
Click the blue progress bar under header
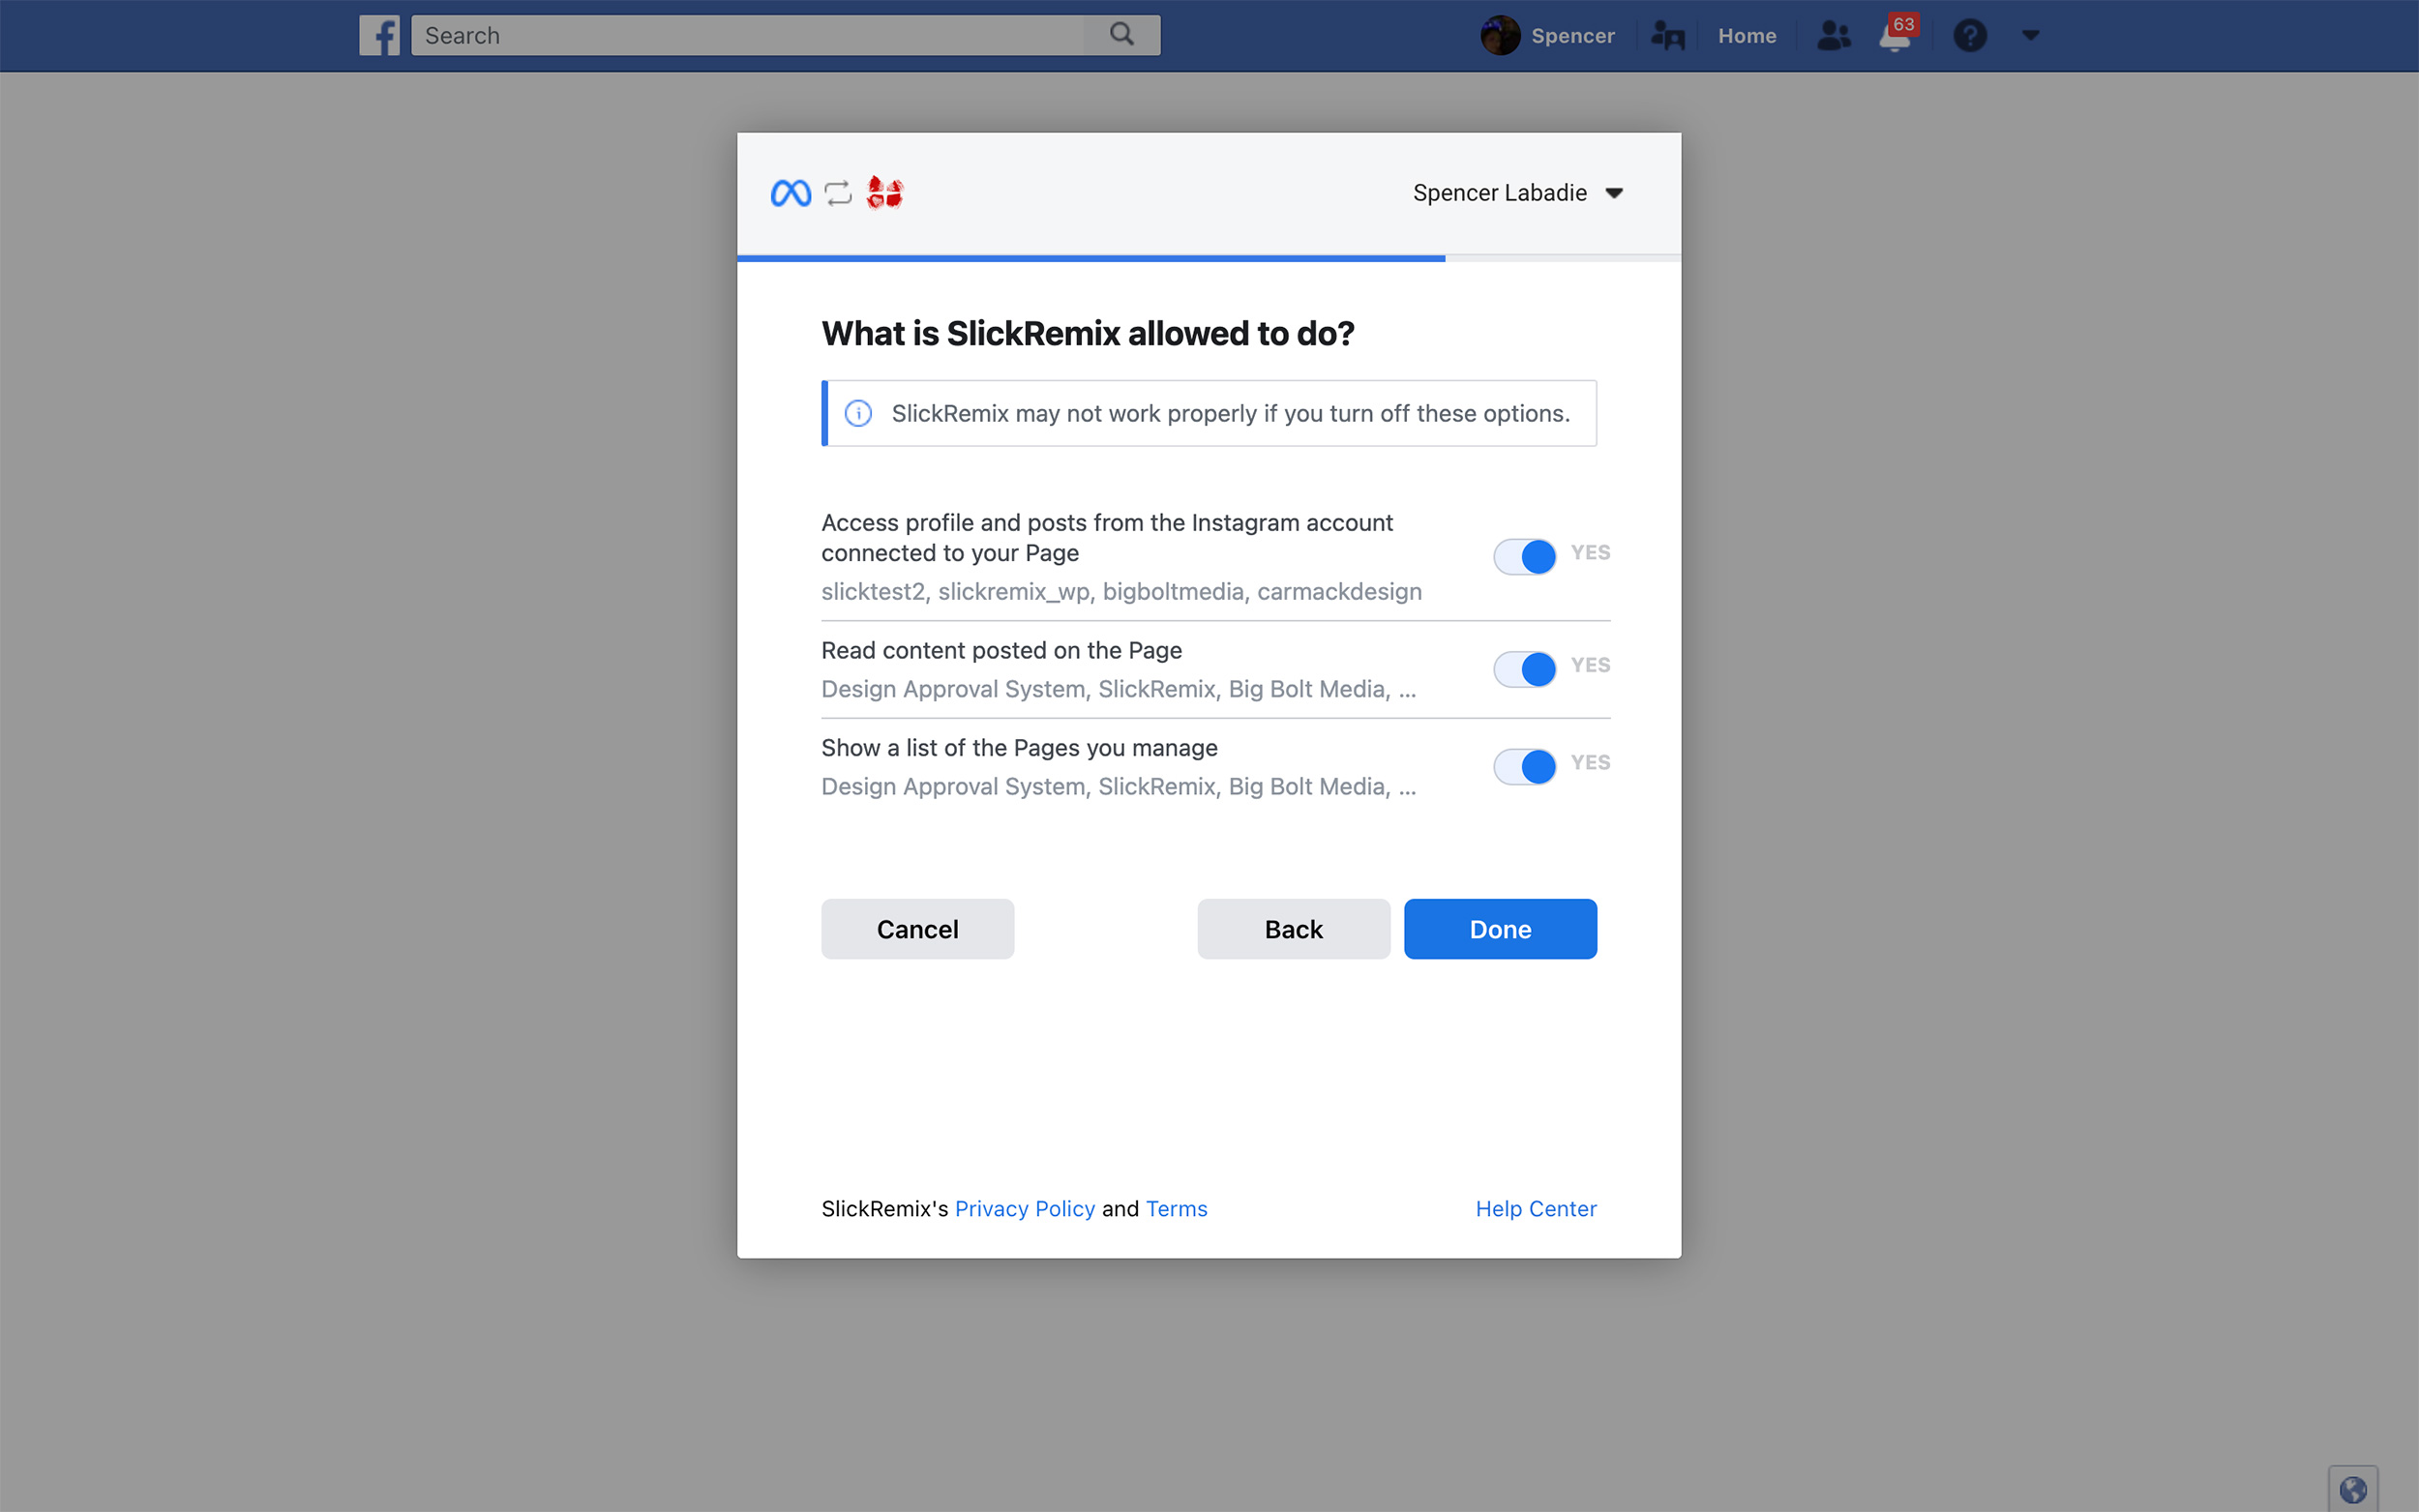tap(1090, 259)
